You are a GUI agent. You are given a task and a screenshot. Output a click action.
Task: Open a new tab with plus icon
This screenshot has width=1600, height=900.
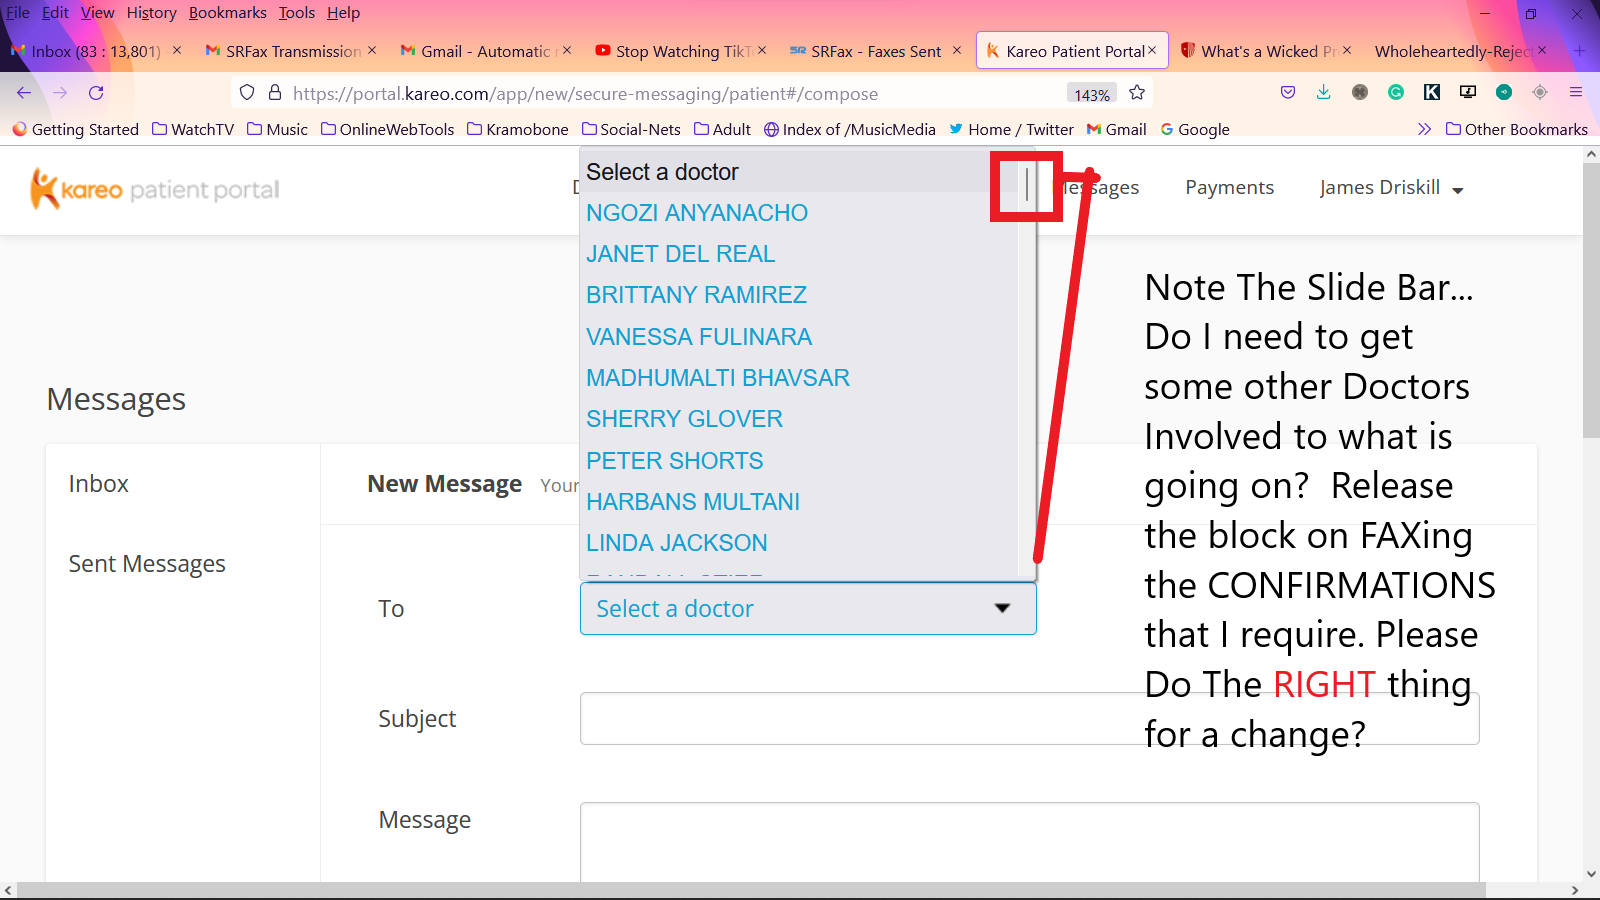pos(1580,50)
